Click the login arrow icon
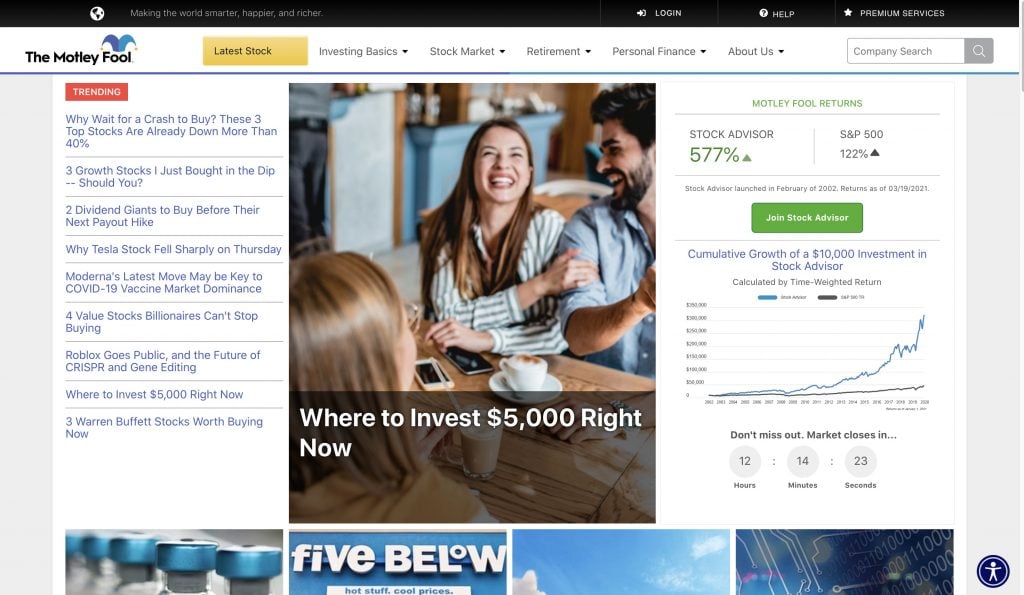1024x595 pixels. tap(641, 13)
